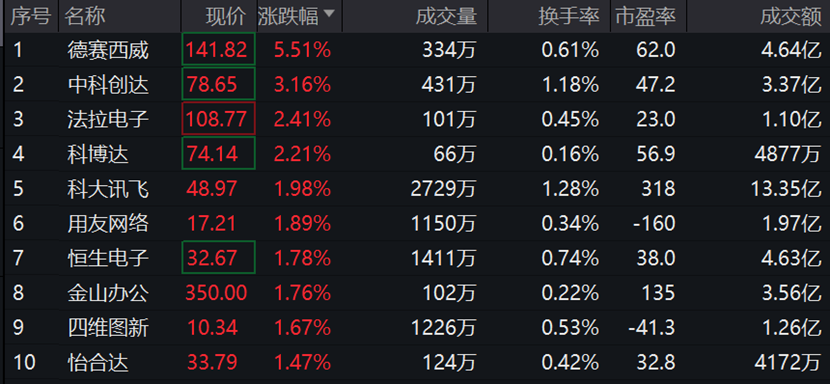Screen dimensions: 830x384
Task: Click P/E value 318
Action: pos(658,189)
